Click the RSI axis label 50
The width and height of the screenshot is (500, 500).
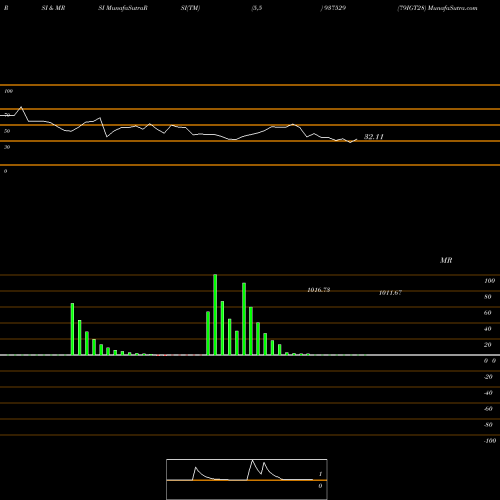click(7, 131)
